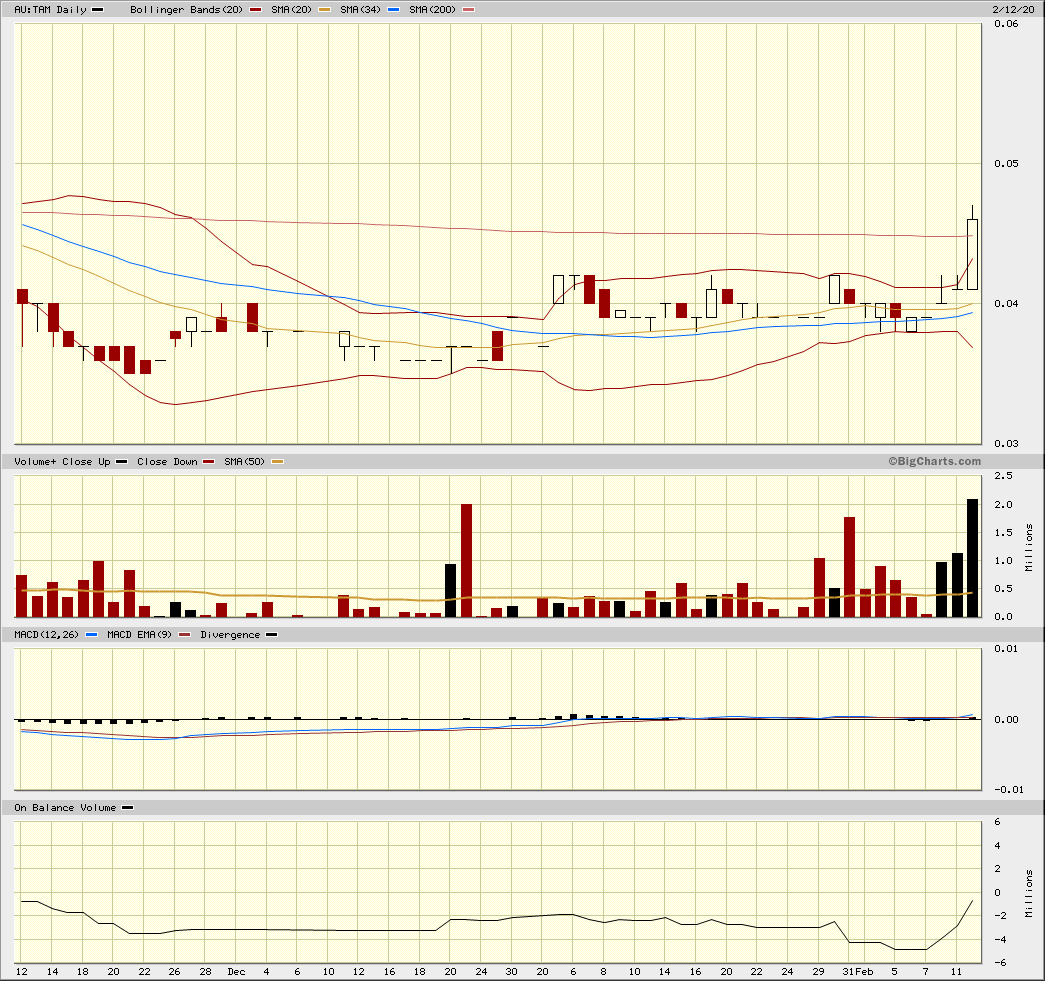1045x981 pixels.
Task: Click the MACD EMA(9) label
Action: (139, 635)
